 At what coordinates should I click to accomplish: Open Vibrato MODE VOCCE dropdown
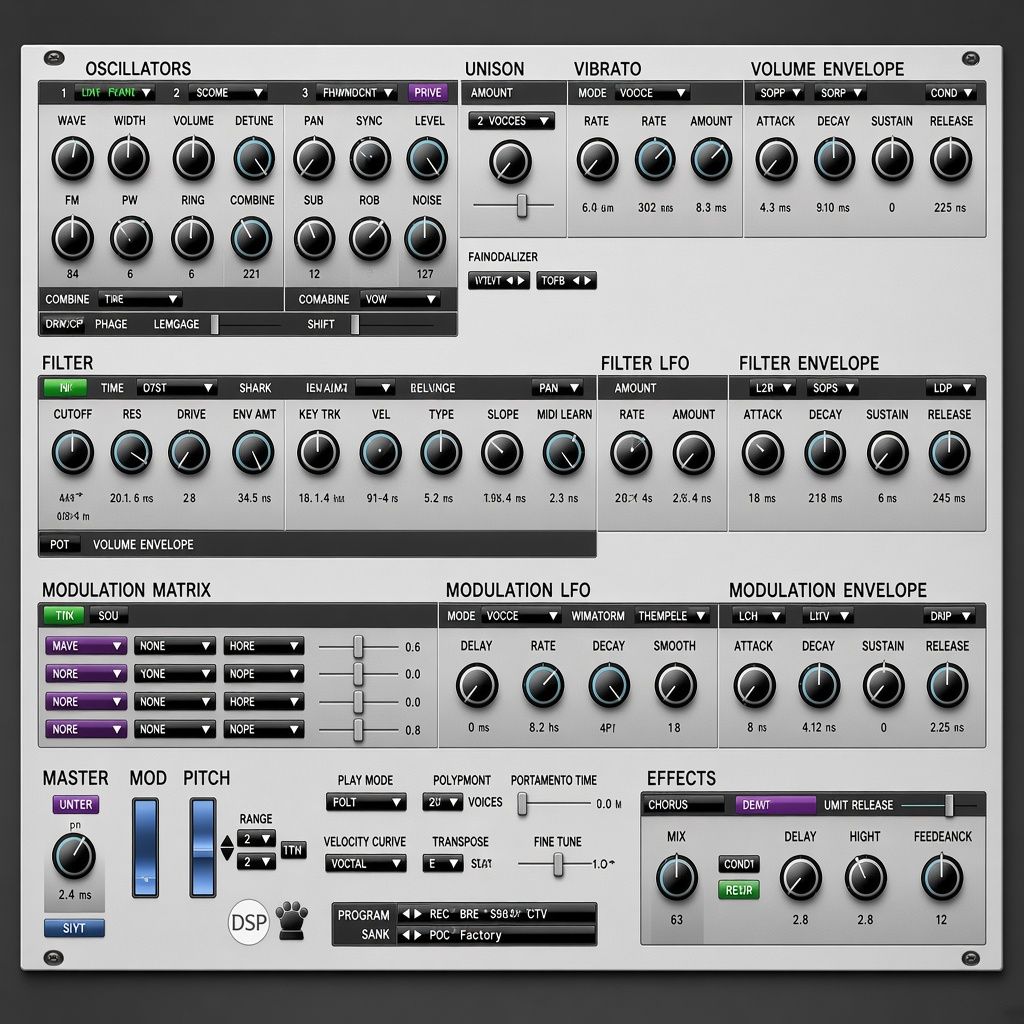pos(652,93)
